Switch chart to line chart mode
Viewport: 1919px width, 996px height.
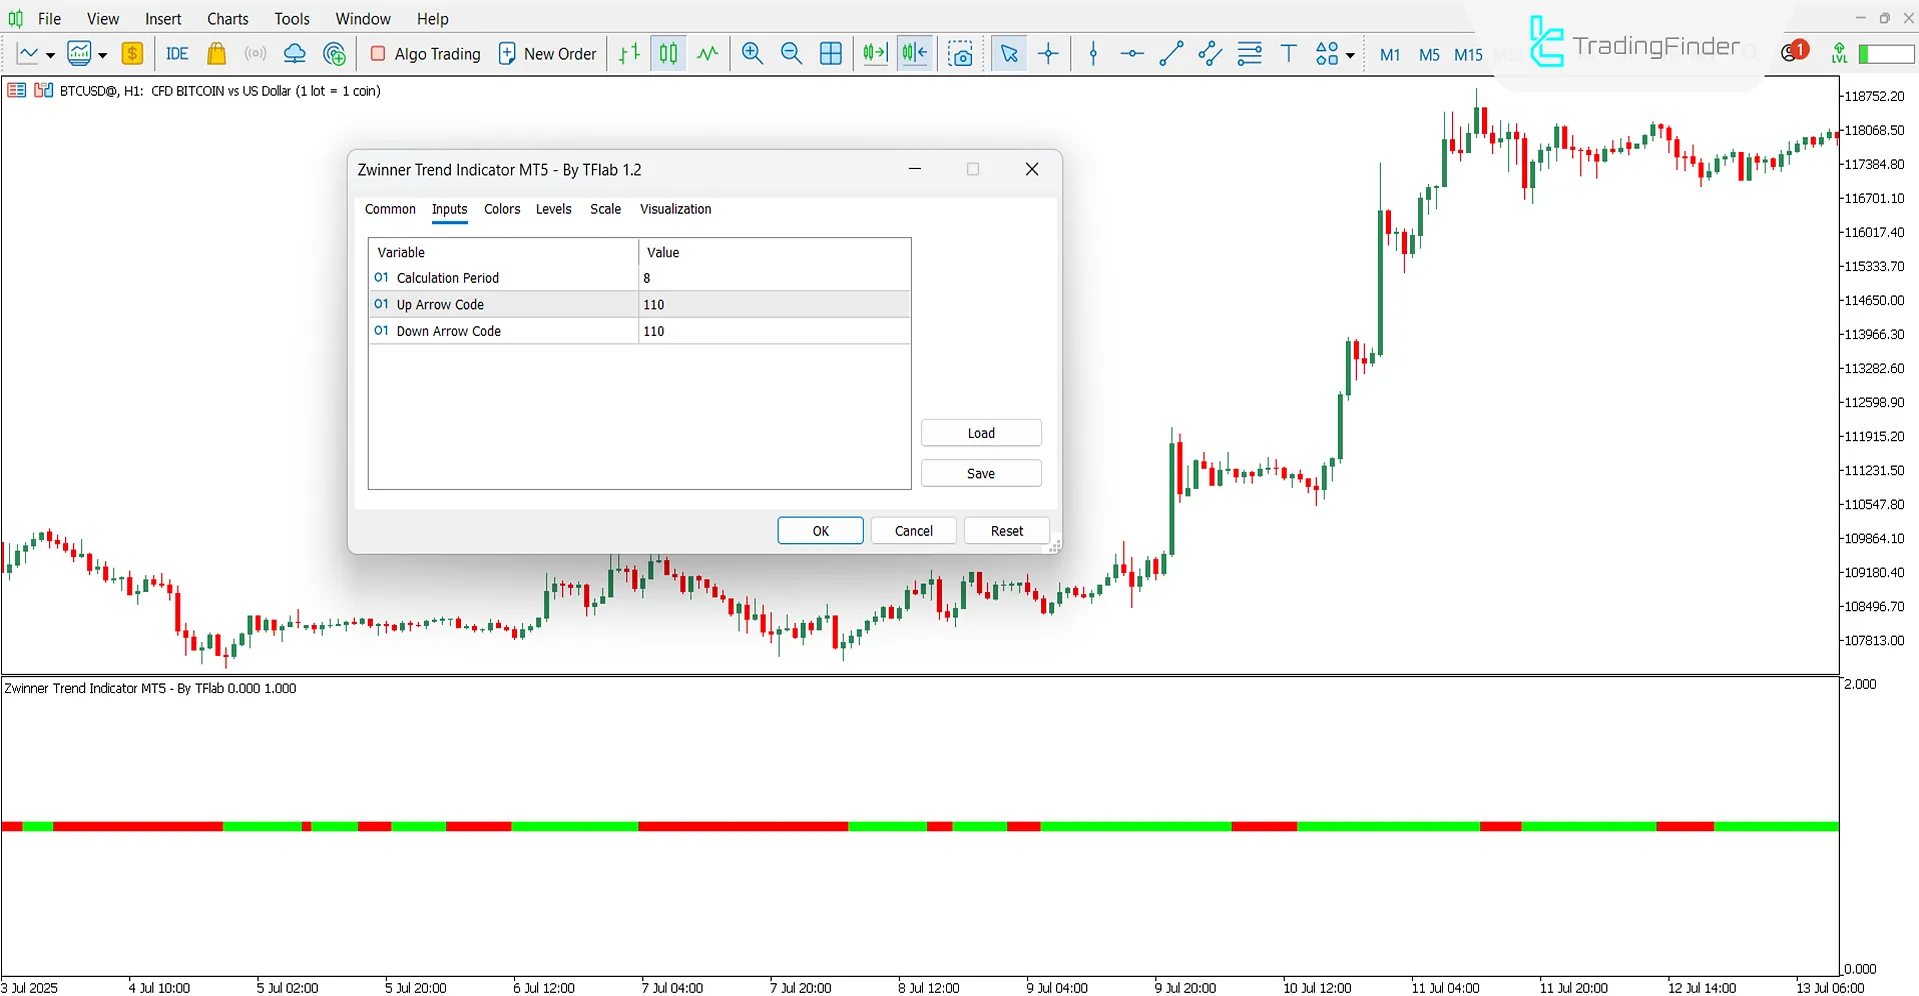pyautogui.click(x=707, y=53)
